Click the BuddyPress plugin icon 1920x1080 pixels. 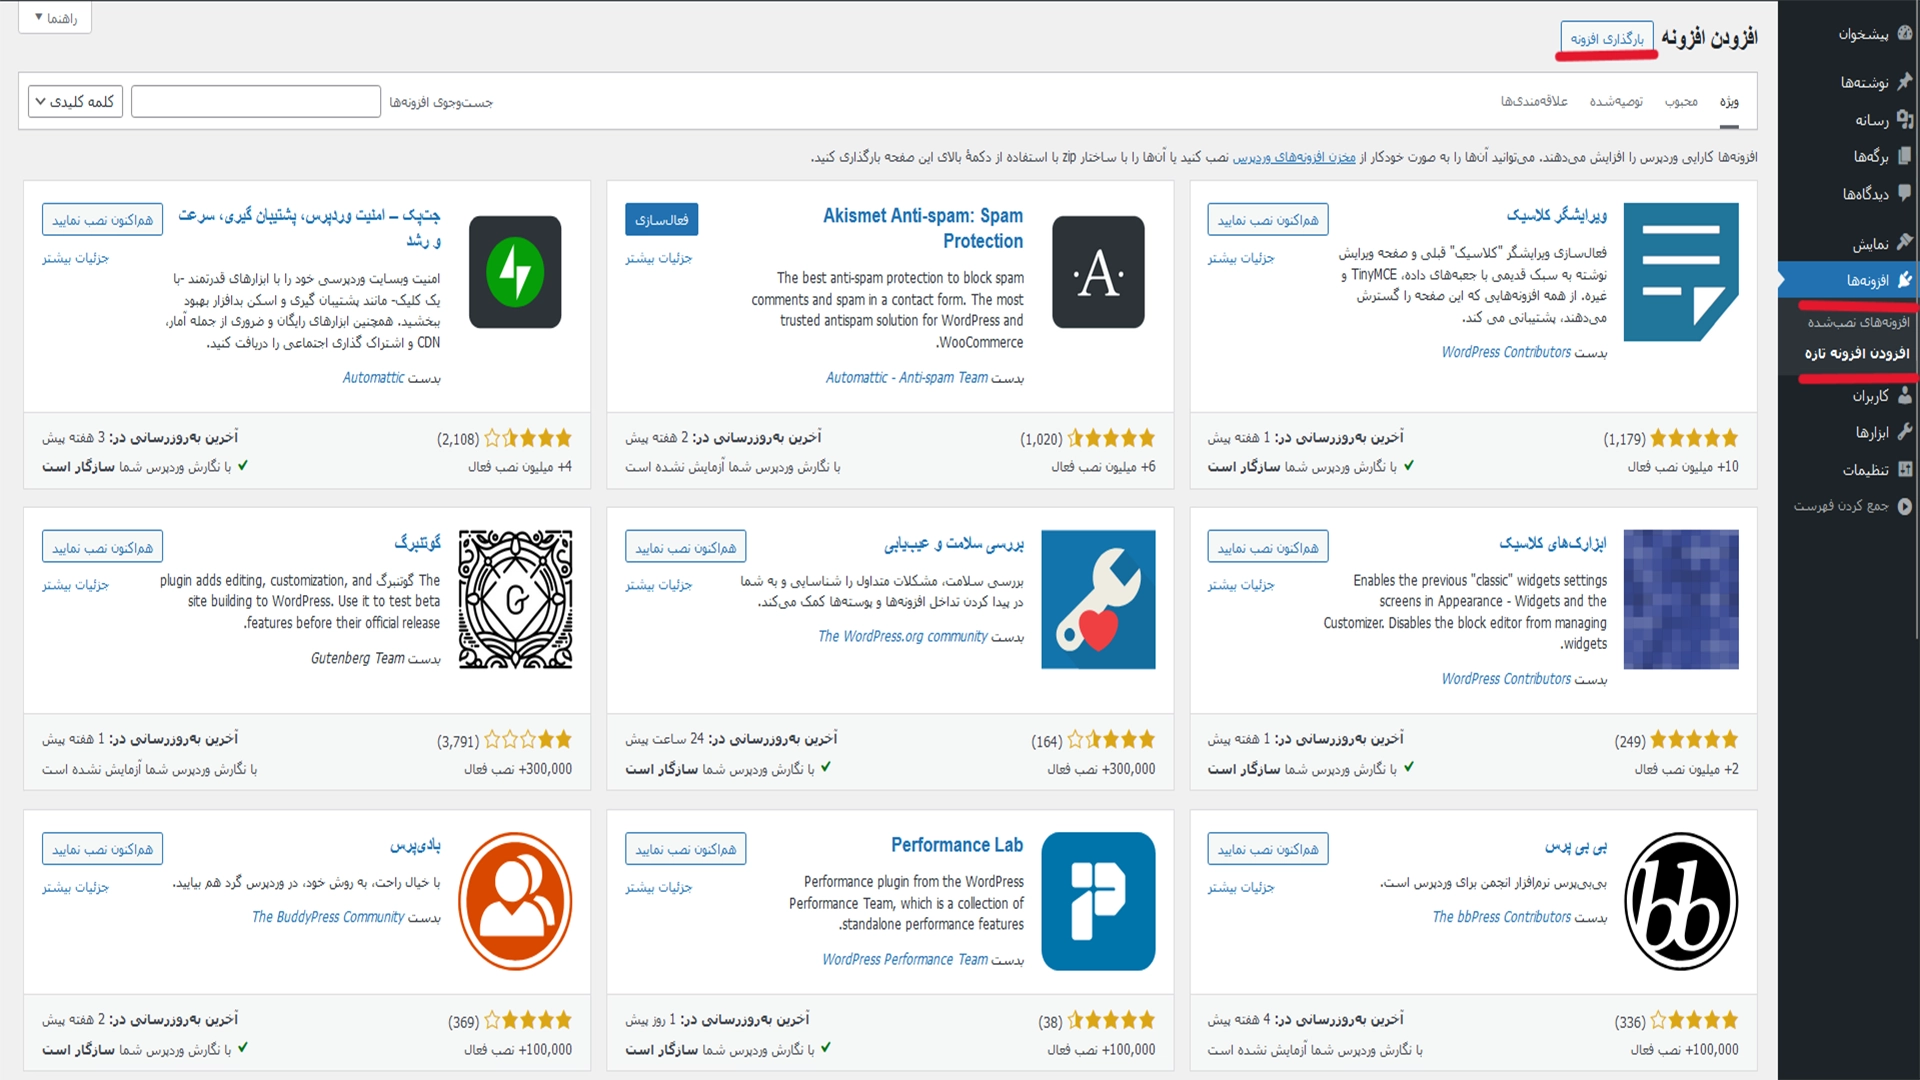point(515,901)
